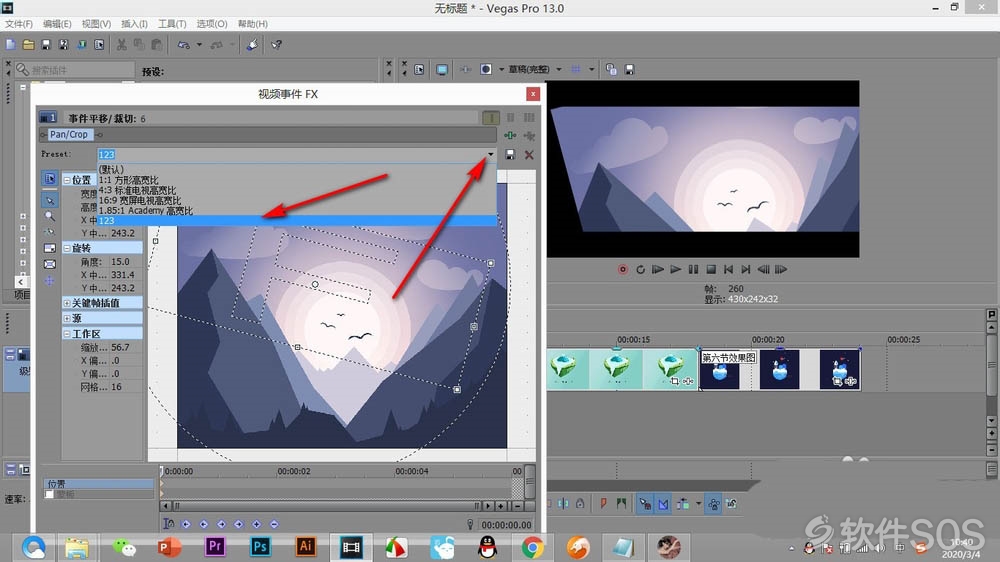Open the undo history dropdown arrow
The width and height of the screenshot is (1000, 562).
pos(199,45)
